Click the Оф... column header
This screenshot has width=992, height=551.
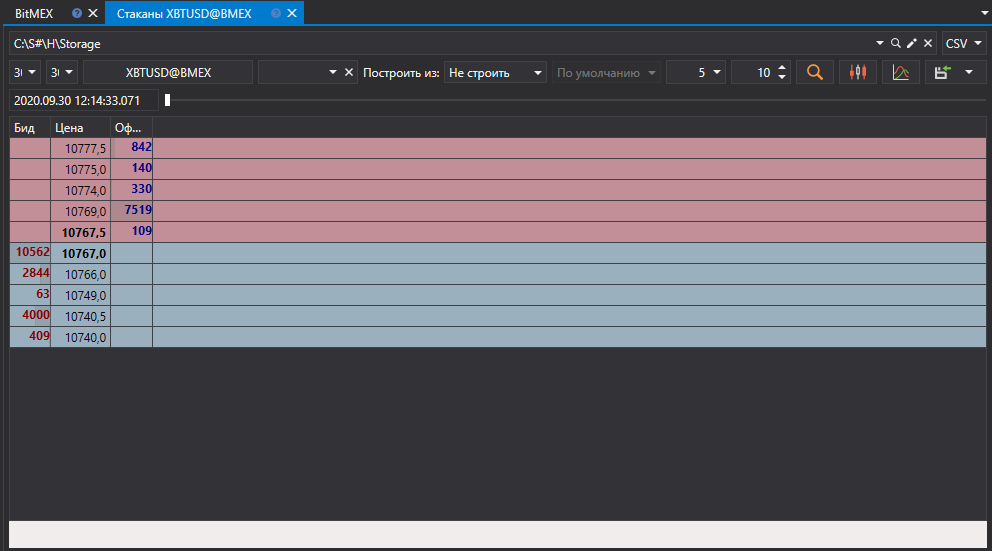(131, 128)
